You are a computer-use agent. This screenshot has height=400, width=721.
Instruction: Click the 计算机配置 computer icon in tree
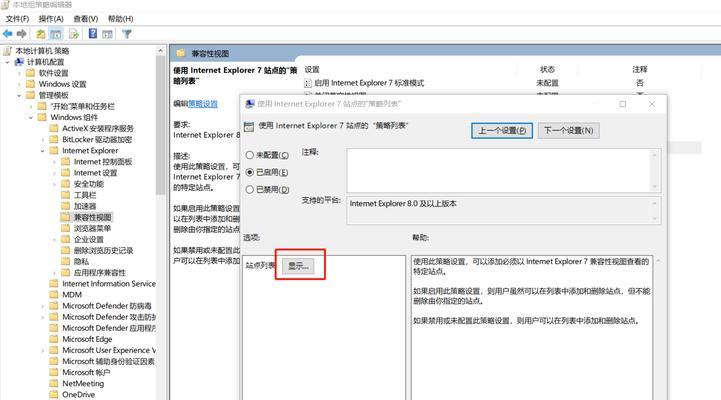(x=19, y=62)
